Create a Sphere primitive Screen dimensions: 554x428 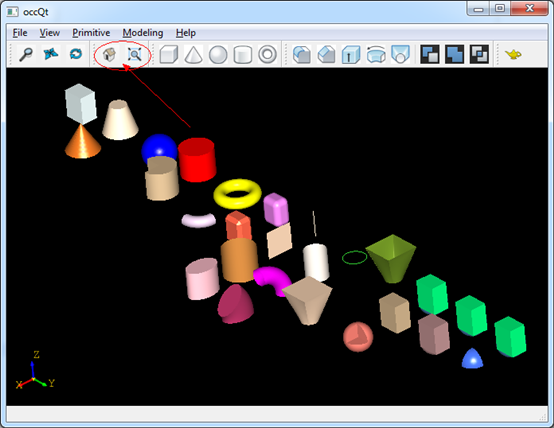(218, 55)
